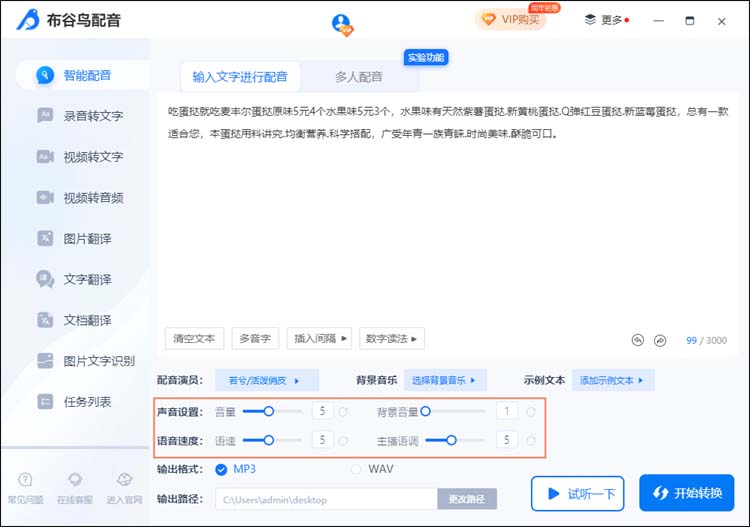Image resolution: width=750 pixels, height=527 pixels.
Task: Click the 实验功能 badge
Action: point(426,57)
